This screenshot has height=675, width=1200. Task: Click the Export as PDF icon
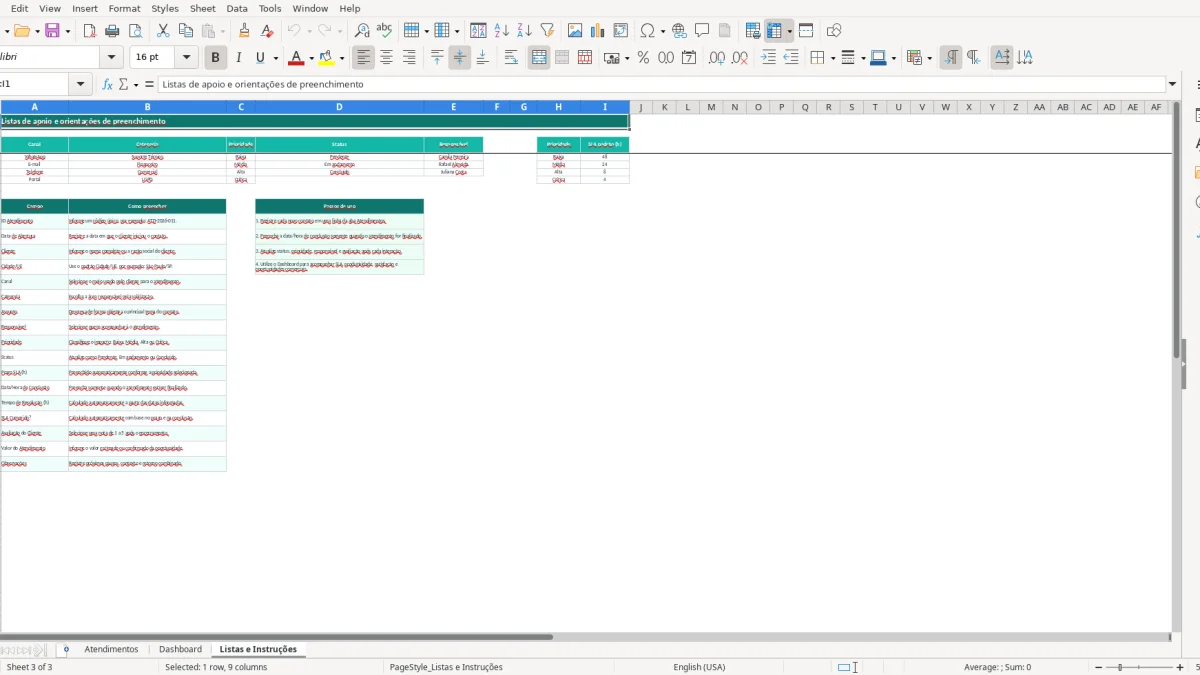(89, 31)
